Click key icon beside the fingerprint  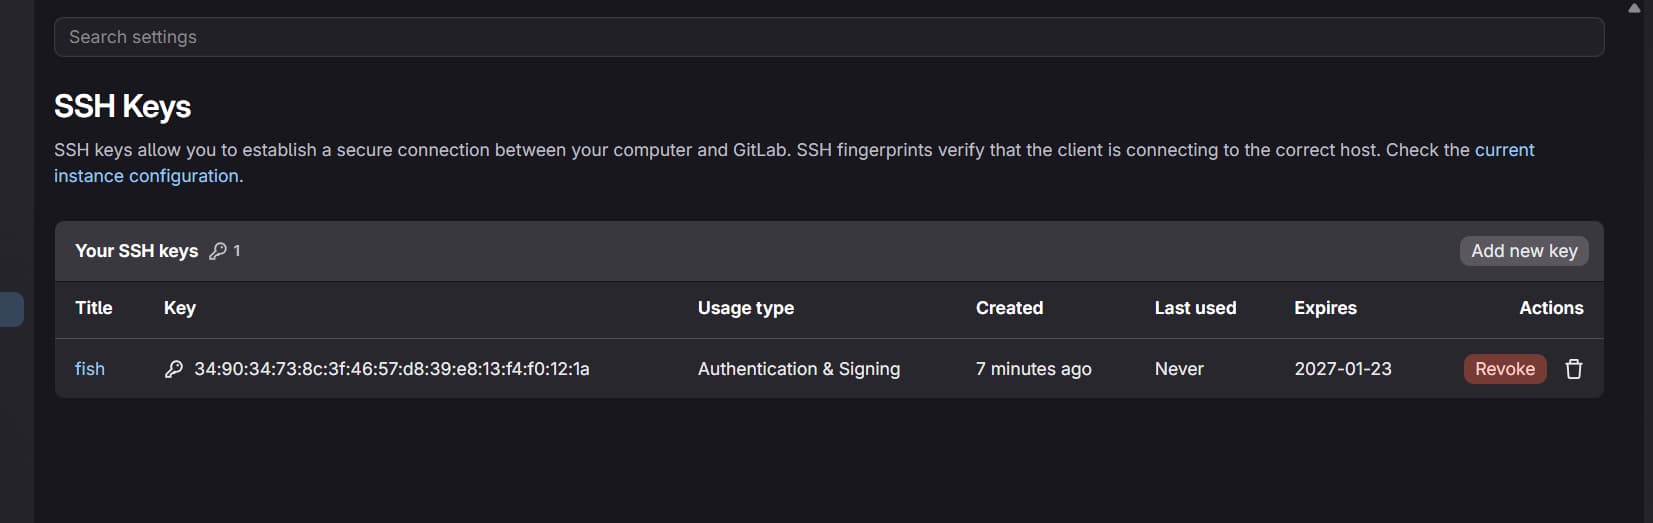click(x=174, y=369)
